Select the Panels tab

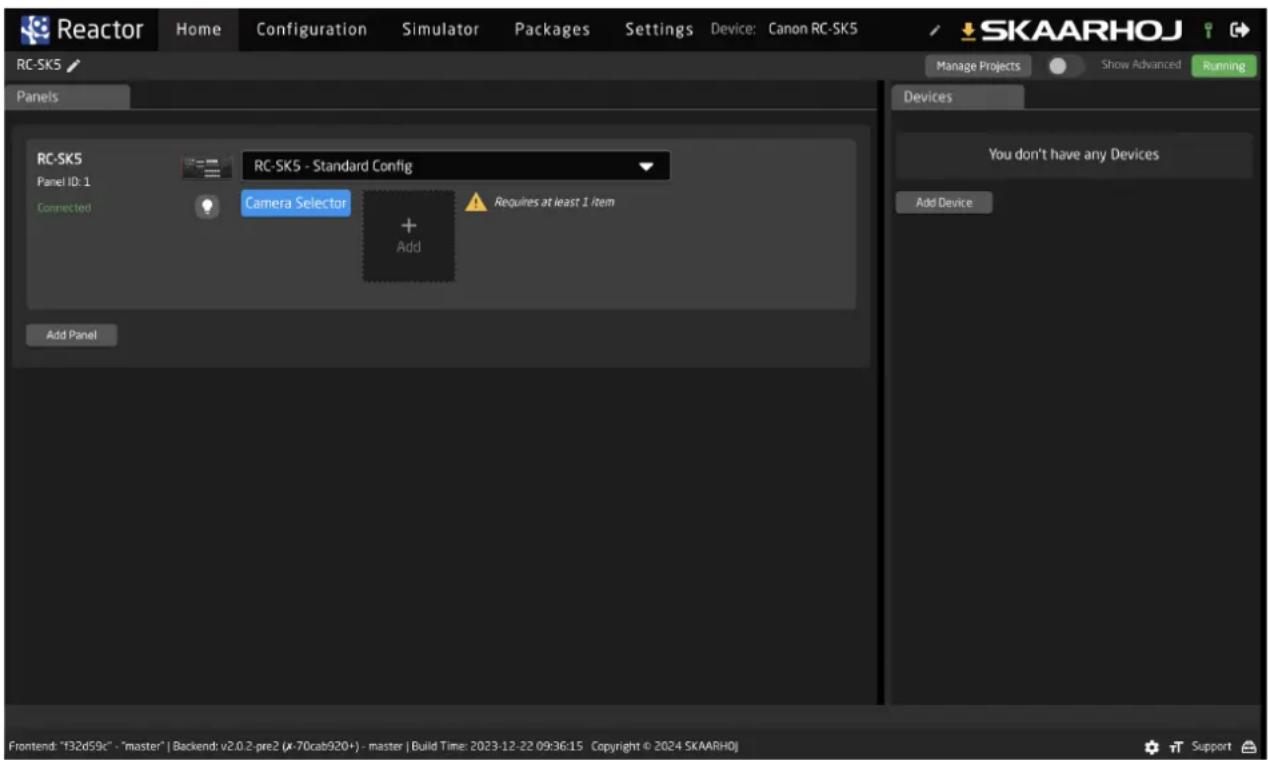point(68,97)
